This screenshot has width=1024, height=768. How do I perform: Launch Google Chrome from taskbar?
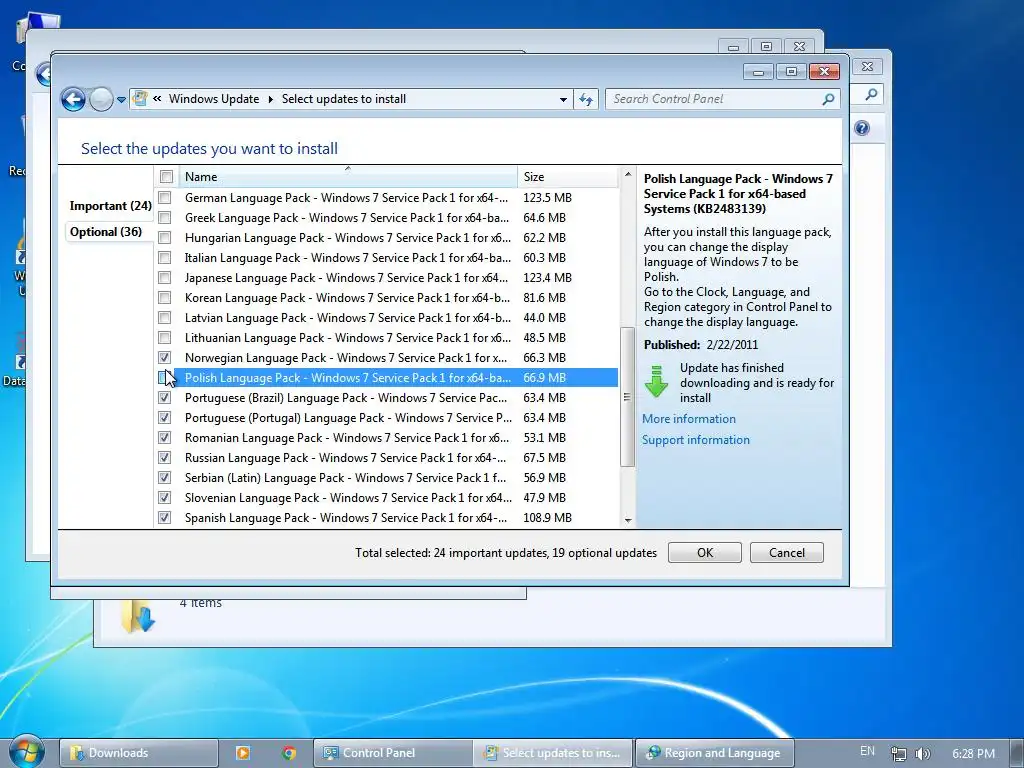289,753
